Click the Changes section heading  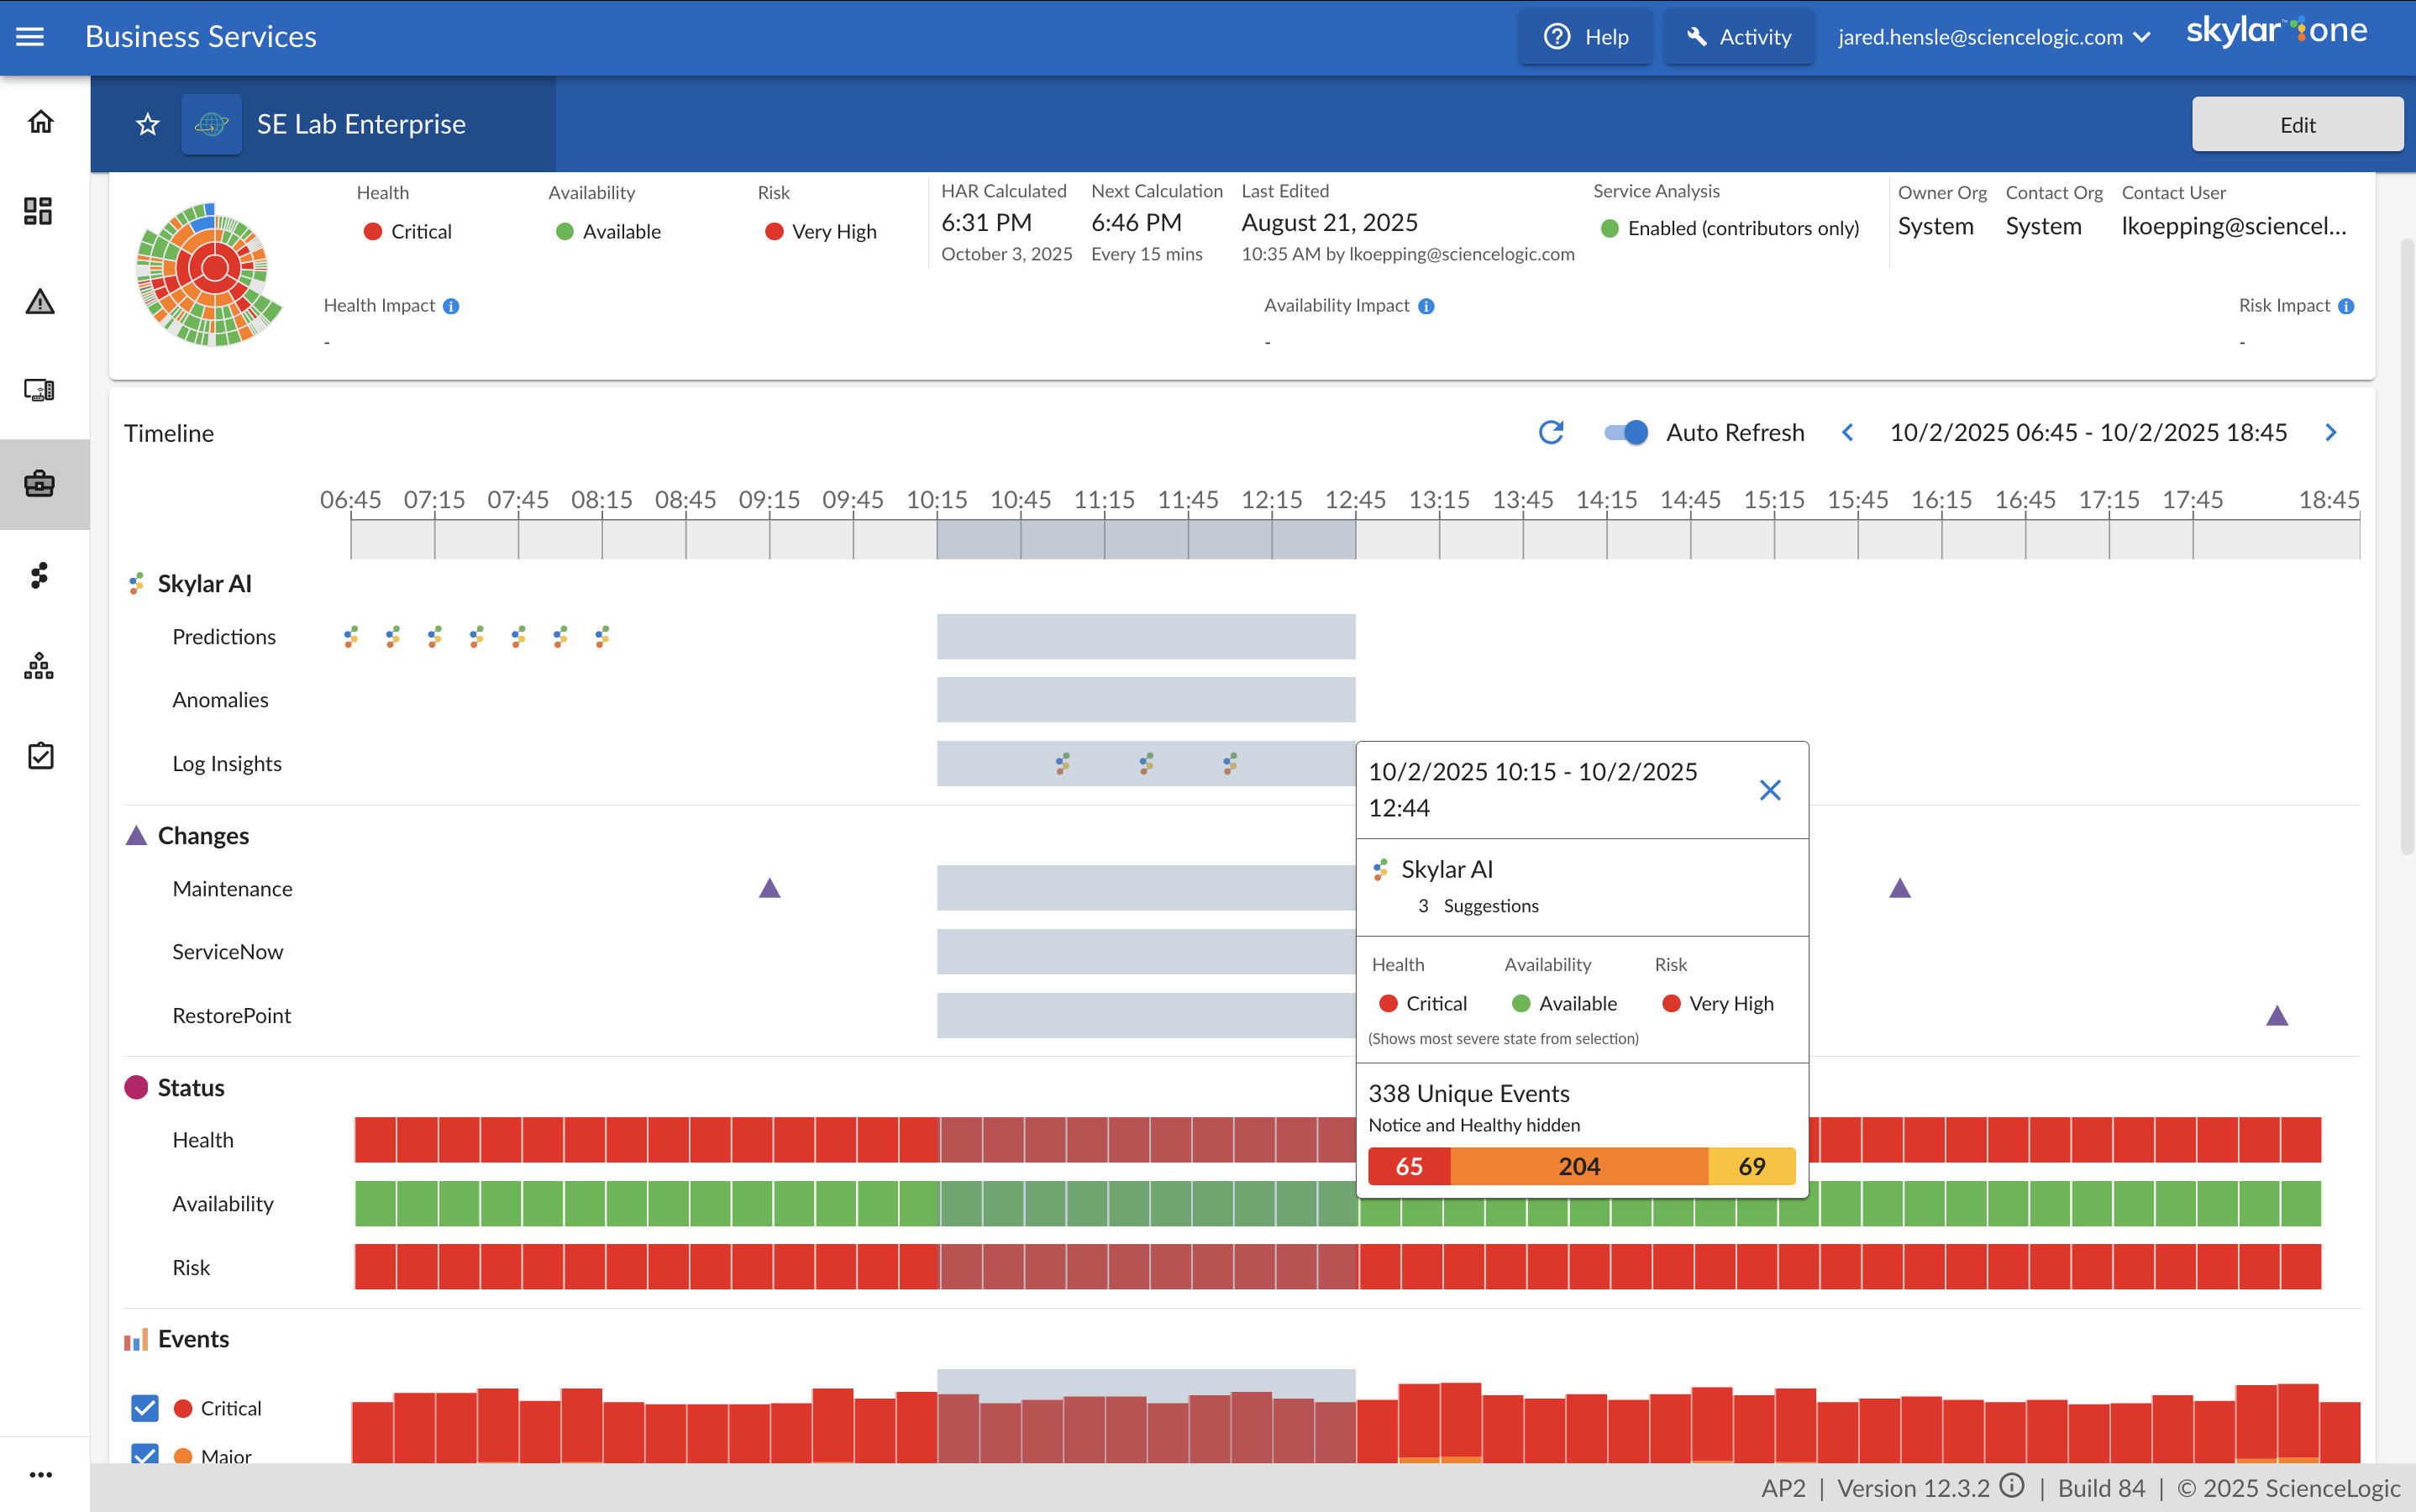(x=203, y=835)
